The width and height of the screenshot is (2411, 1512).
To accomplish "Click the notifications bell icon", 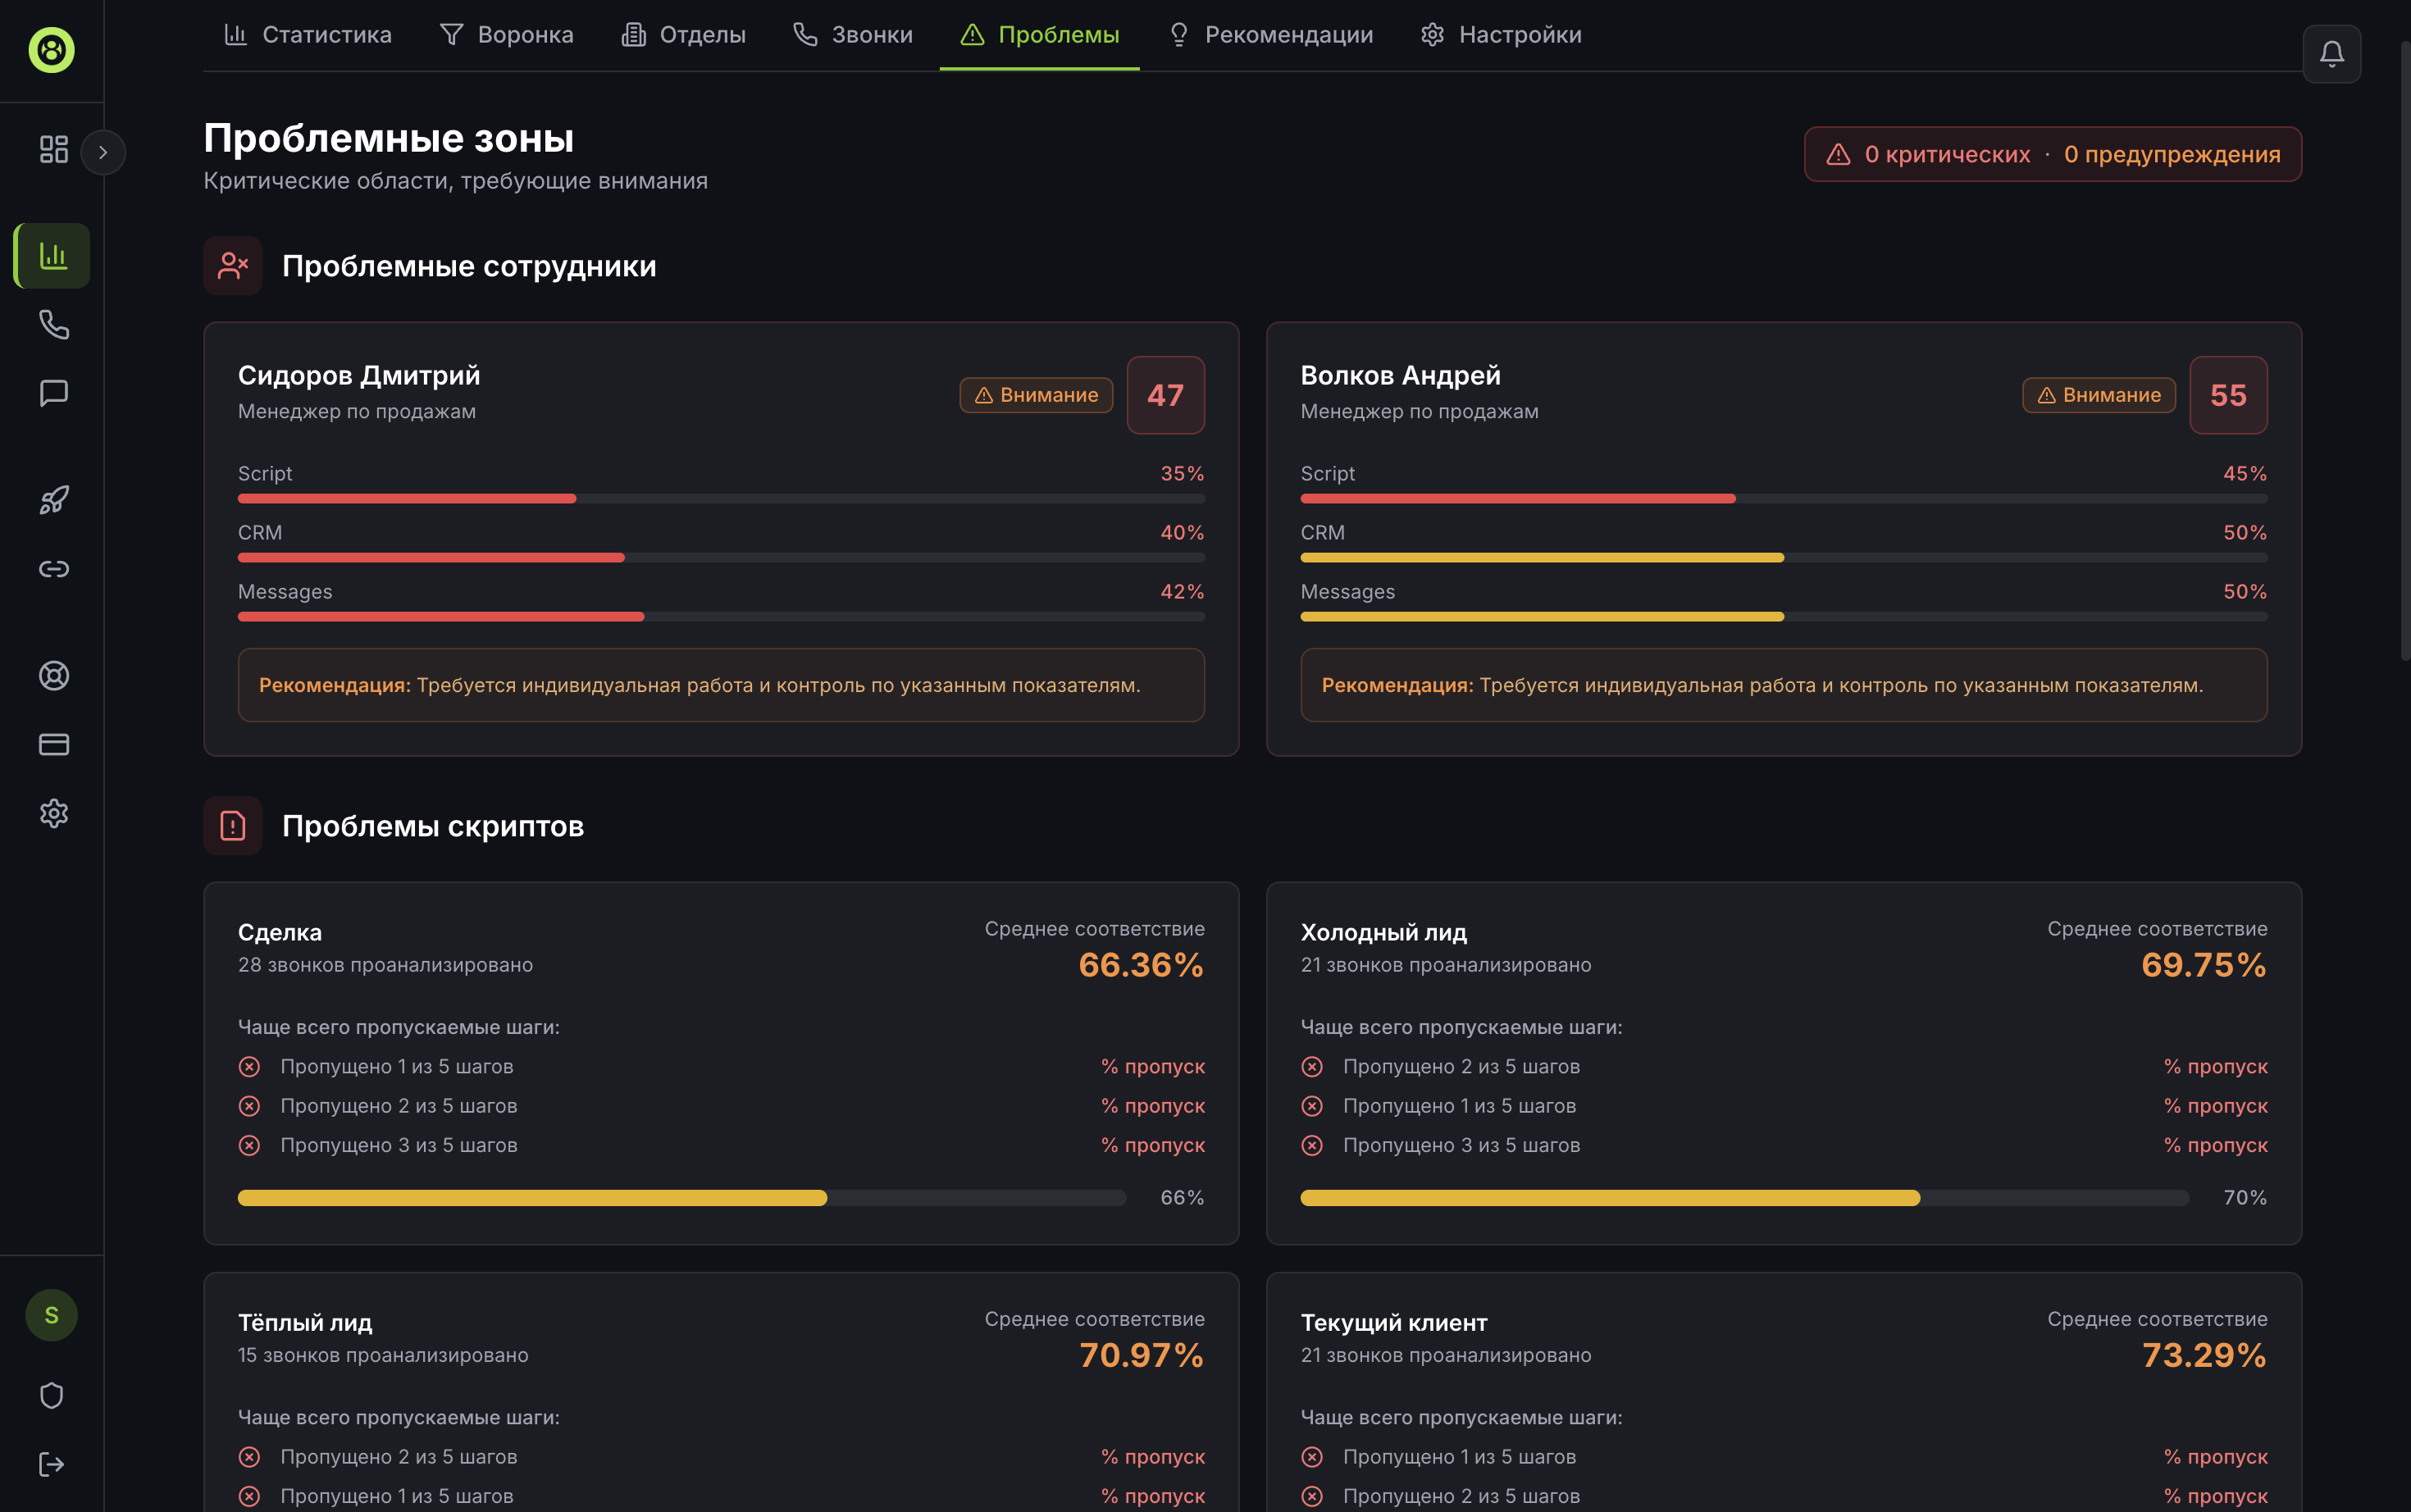I will point(2331,53).
